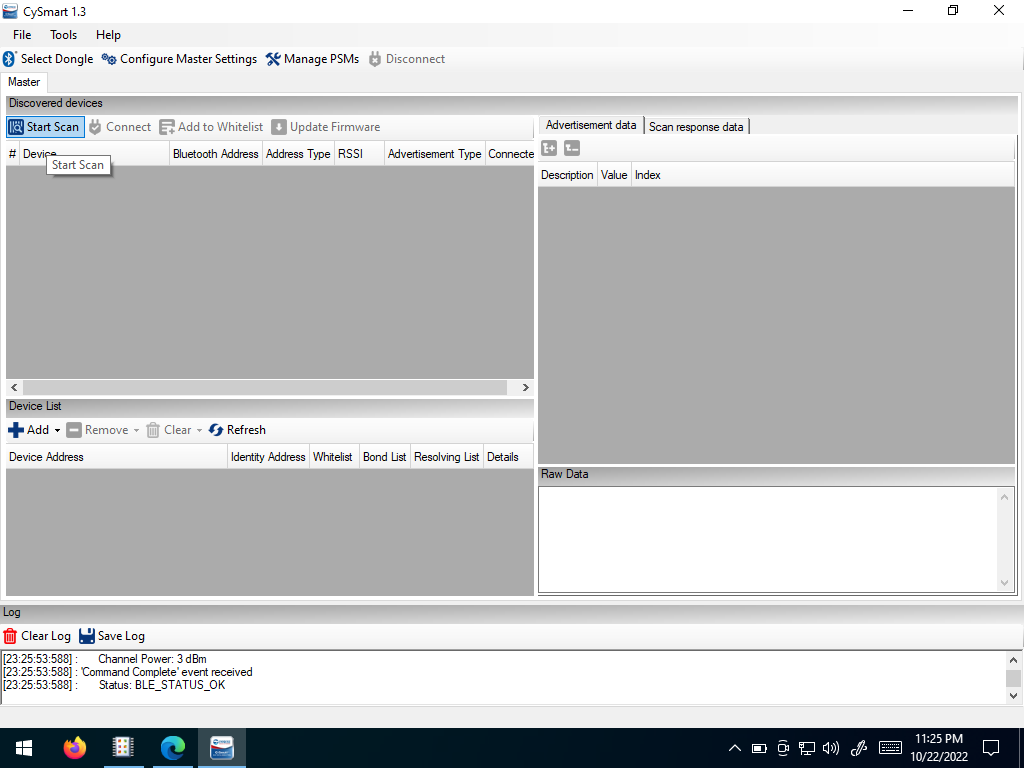
Task: Sort by Advertisement Type column
Action: point(434,154)
